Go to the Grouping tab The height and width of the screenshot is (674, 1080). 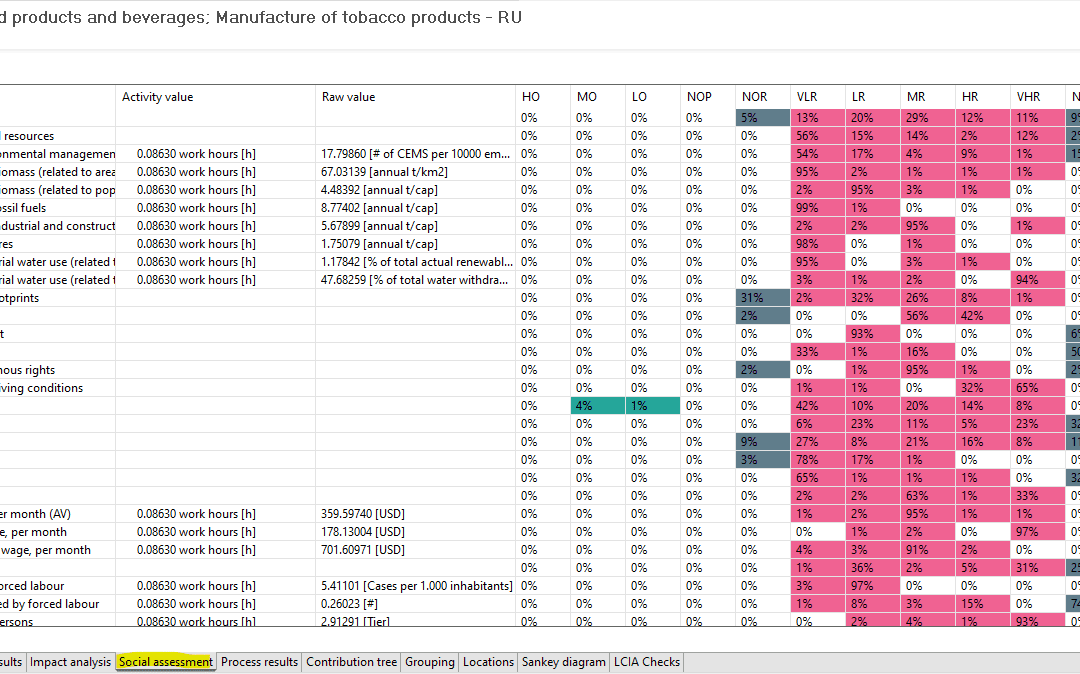[x=429, y=662]
